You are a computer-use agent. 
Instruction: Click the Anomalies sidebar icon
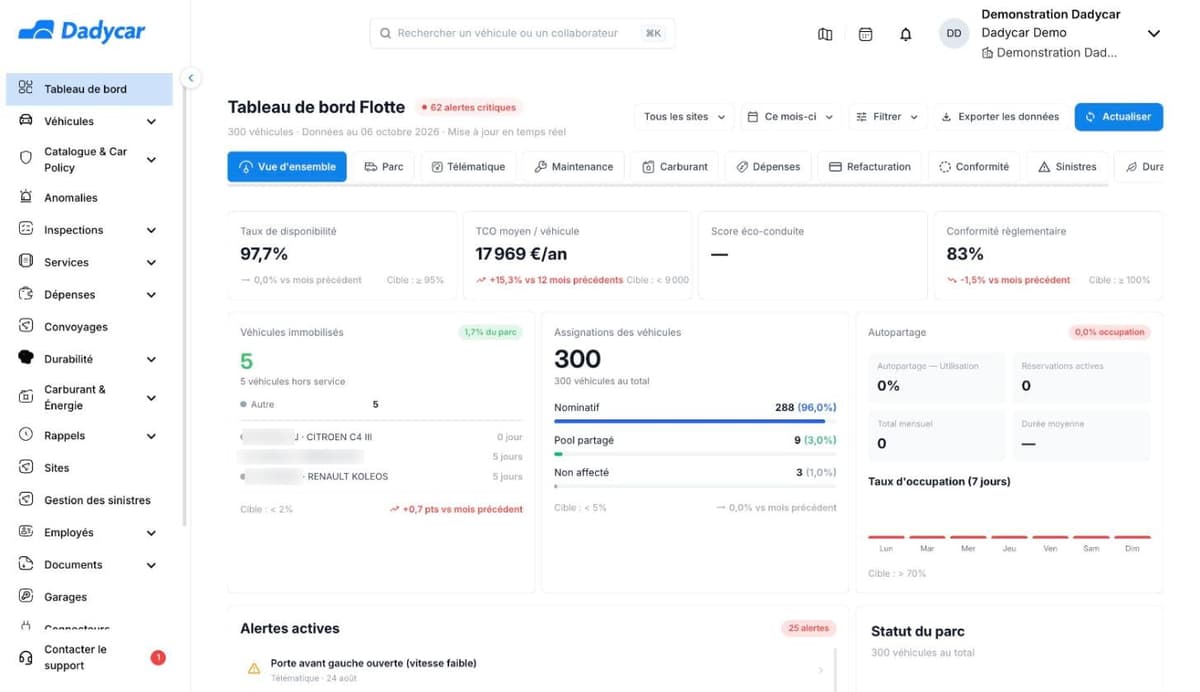pyautogui.click(x=26, y=197)
